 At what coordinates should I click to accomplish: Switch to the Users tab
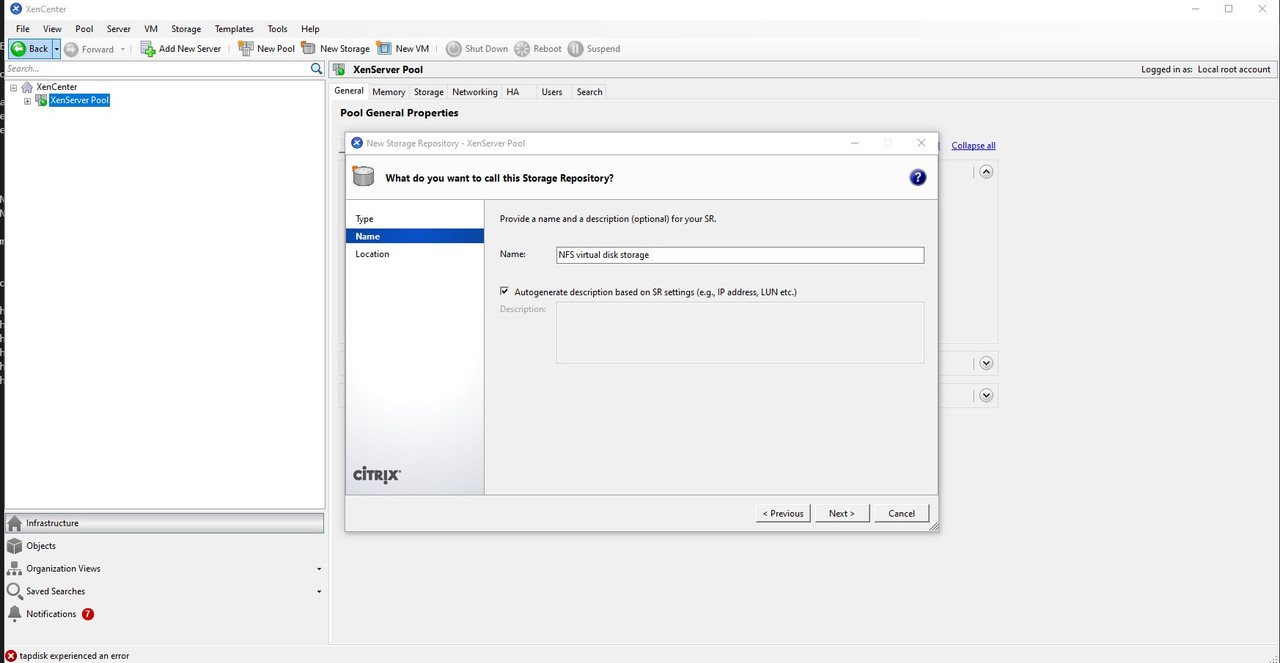[552, 92]
